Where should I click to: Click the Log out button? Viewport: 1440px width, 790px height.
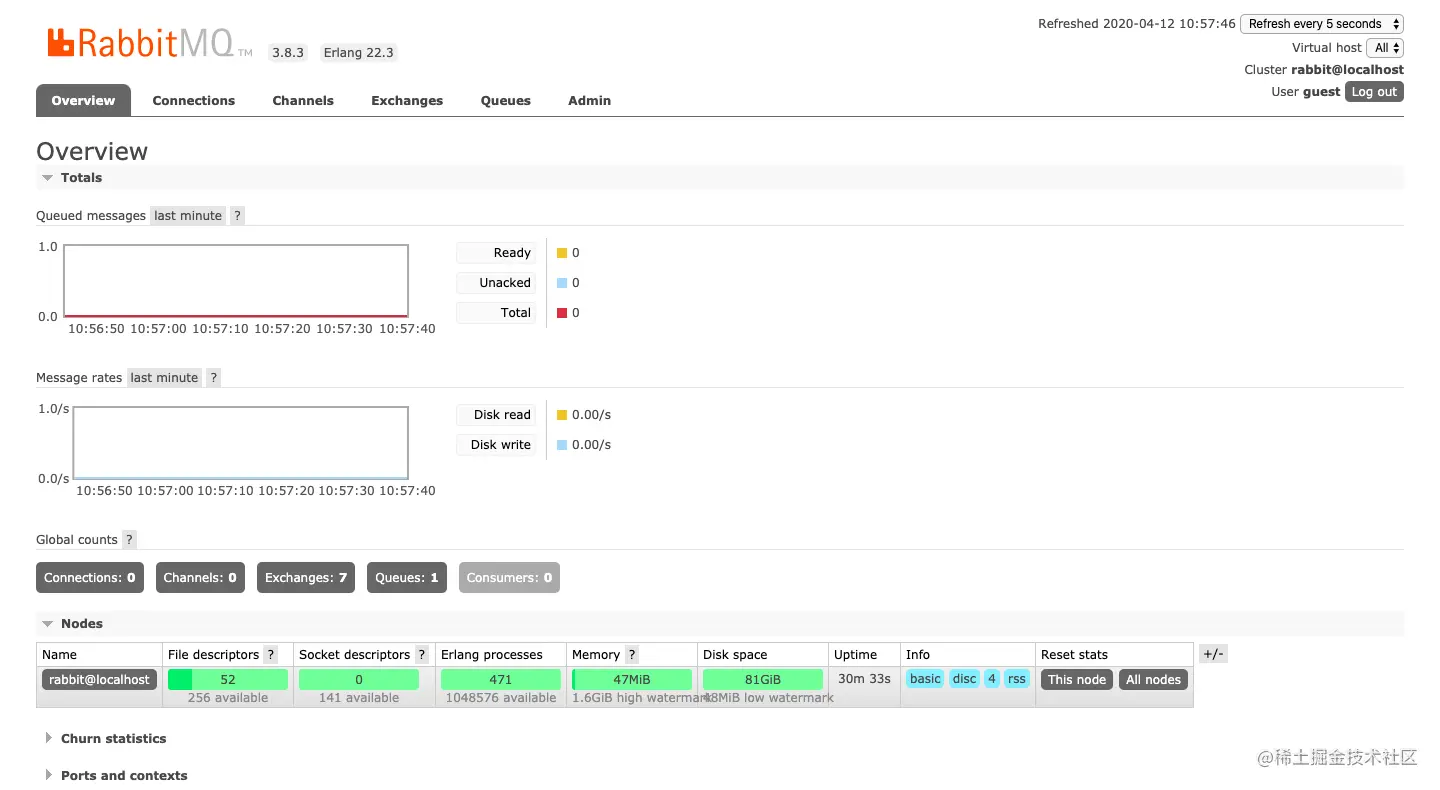point(1374,92)
